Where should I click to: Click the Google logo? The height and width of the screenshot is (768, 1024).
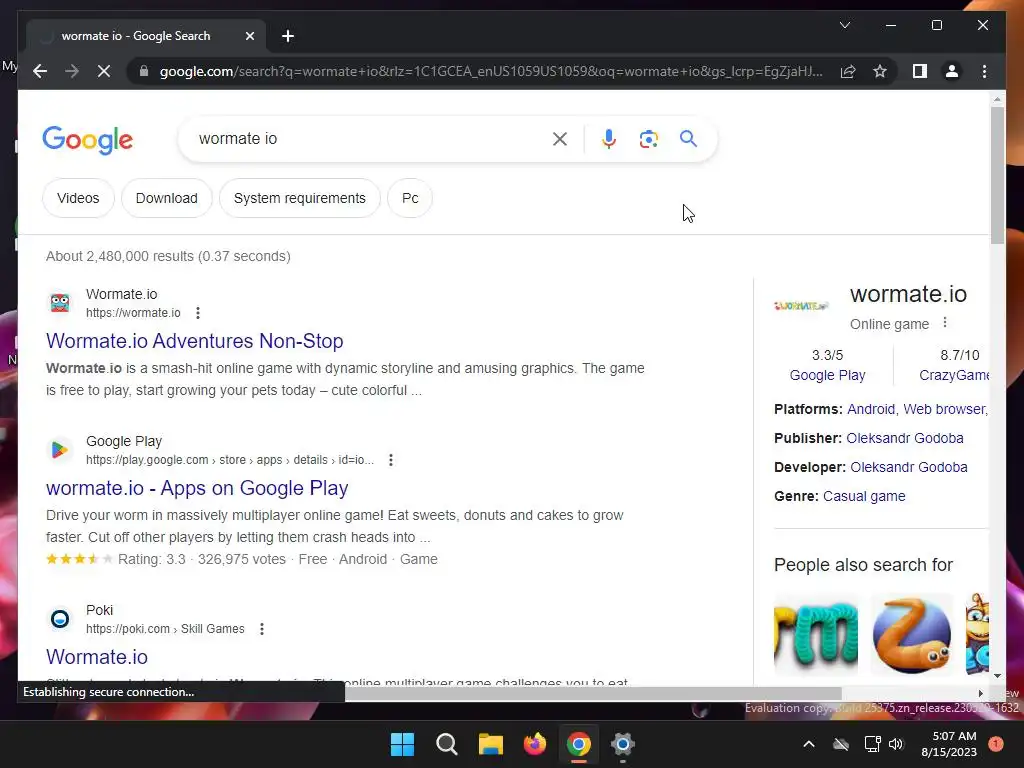pyautogui.click(x=88, y=140)
